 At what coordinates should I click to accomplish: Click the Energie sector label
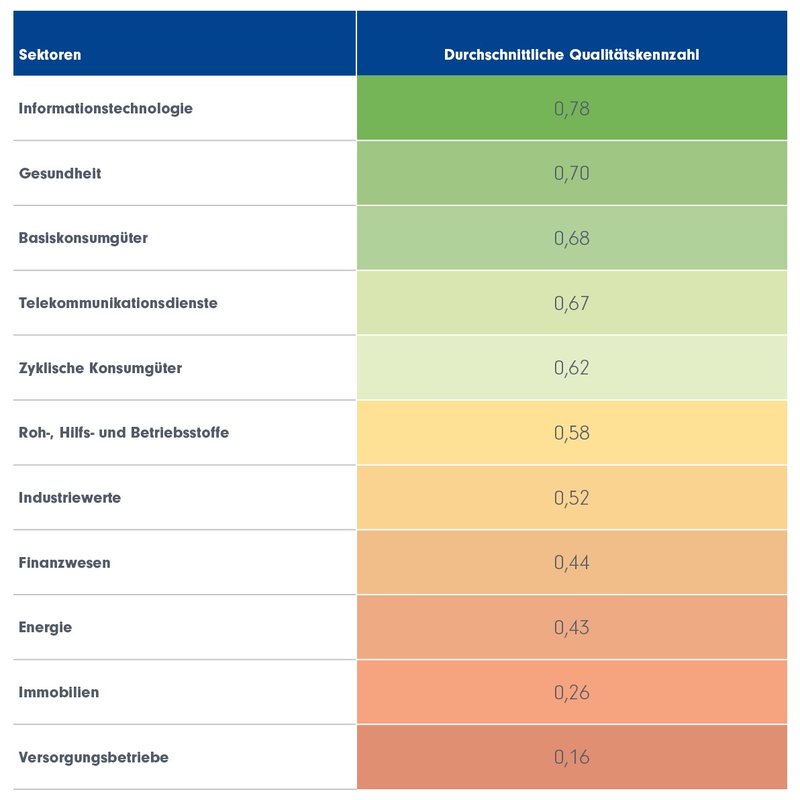pyautogui.click(x=46, y=628)
